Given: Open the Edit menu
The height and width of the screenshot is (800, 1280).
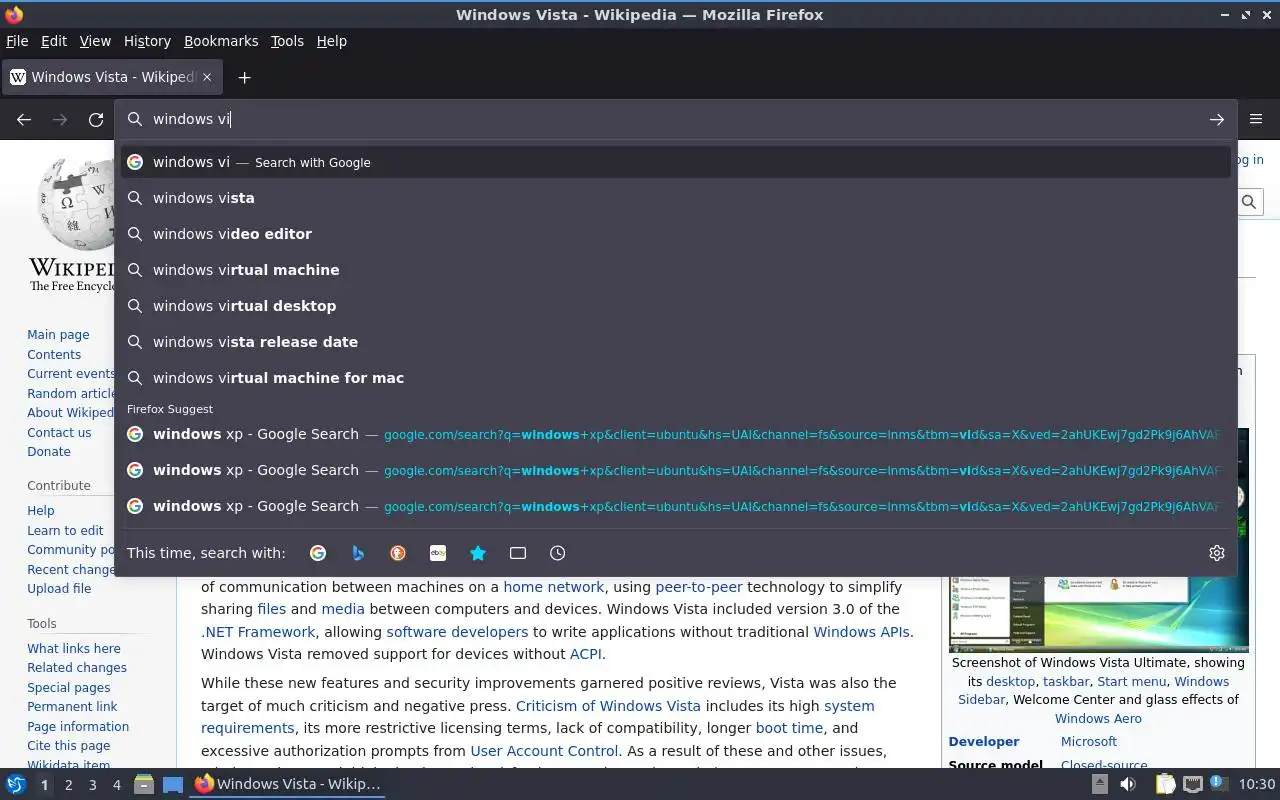Looking at the screenshot, I should pyautogui.click(x=54, y=41).
